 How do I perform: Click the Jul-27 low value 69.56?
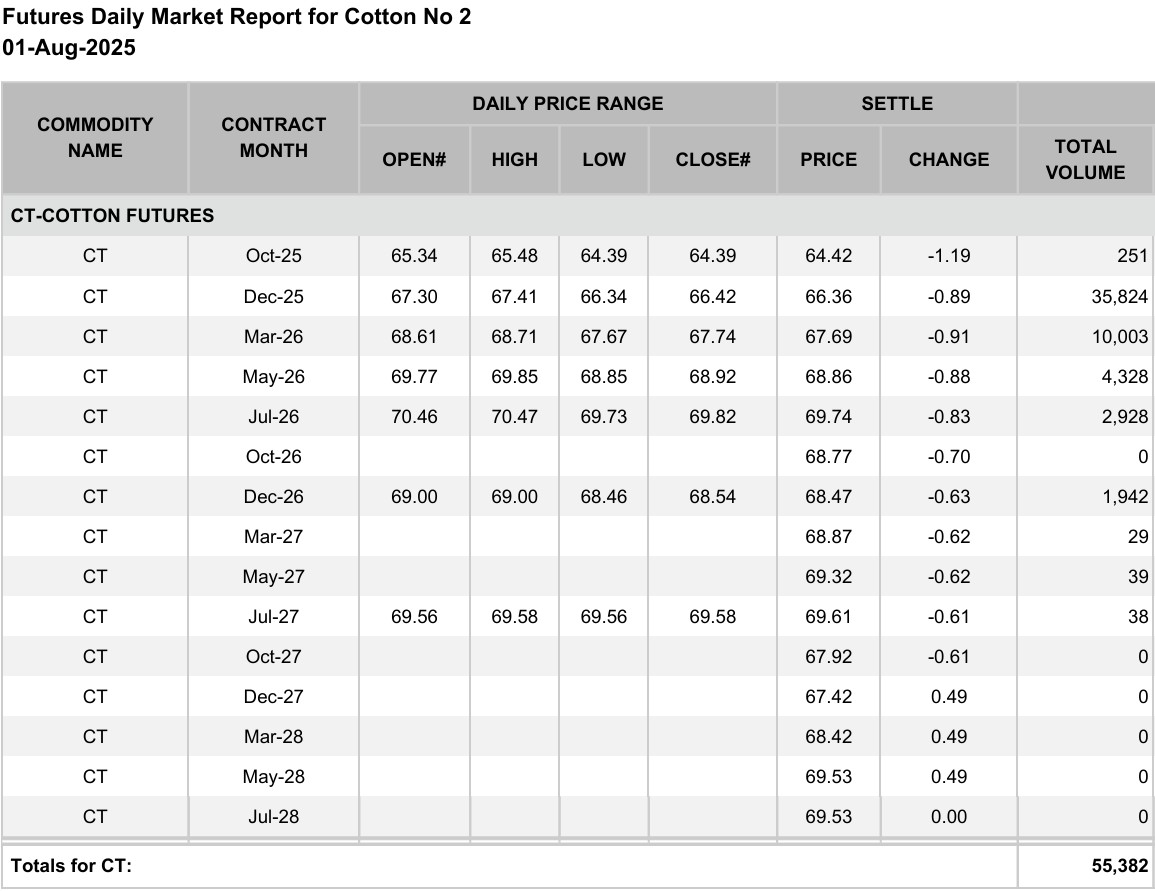coord(603,617)
